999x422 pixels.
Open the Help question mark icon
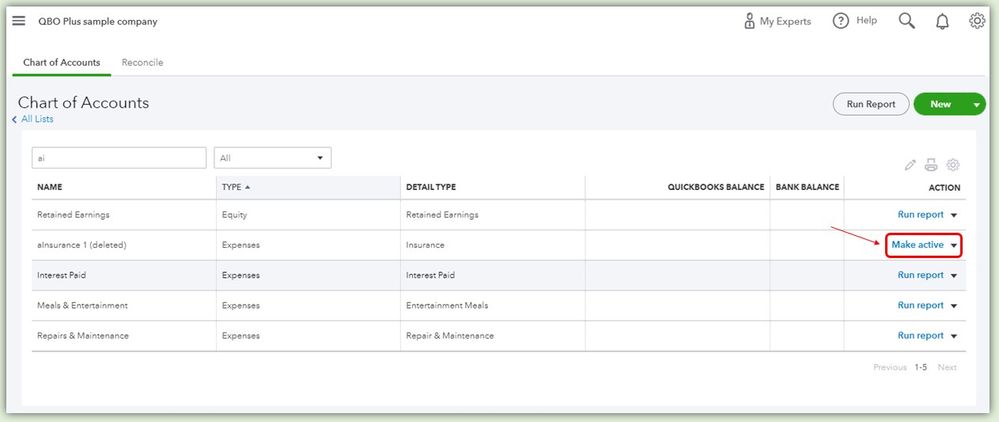[x=841, y=21]
